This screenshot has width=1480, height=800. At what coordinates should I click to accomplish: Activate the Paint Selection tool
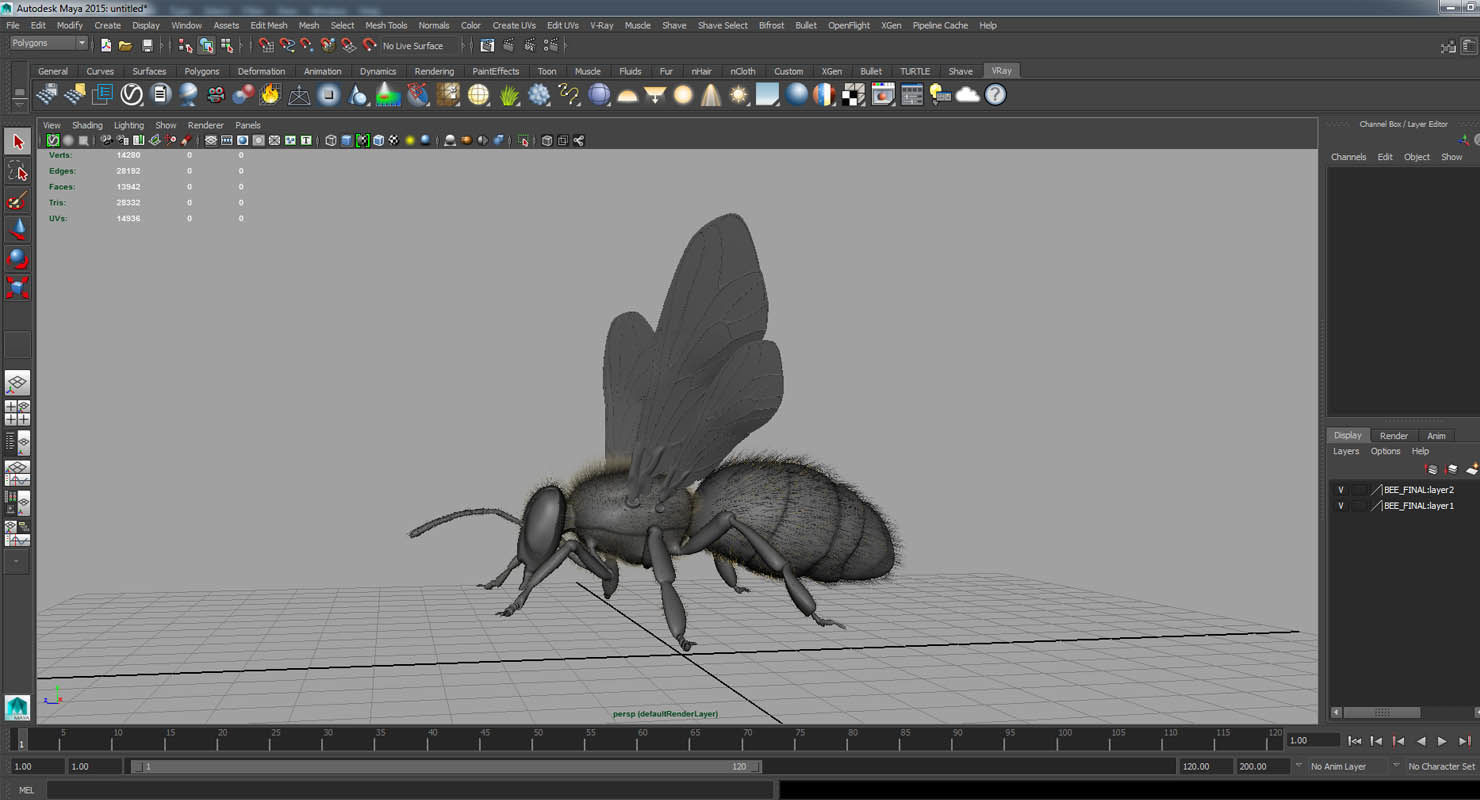click(17, 200)
